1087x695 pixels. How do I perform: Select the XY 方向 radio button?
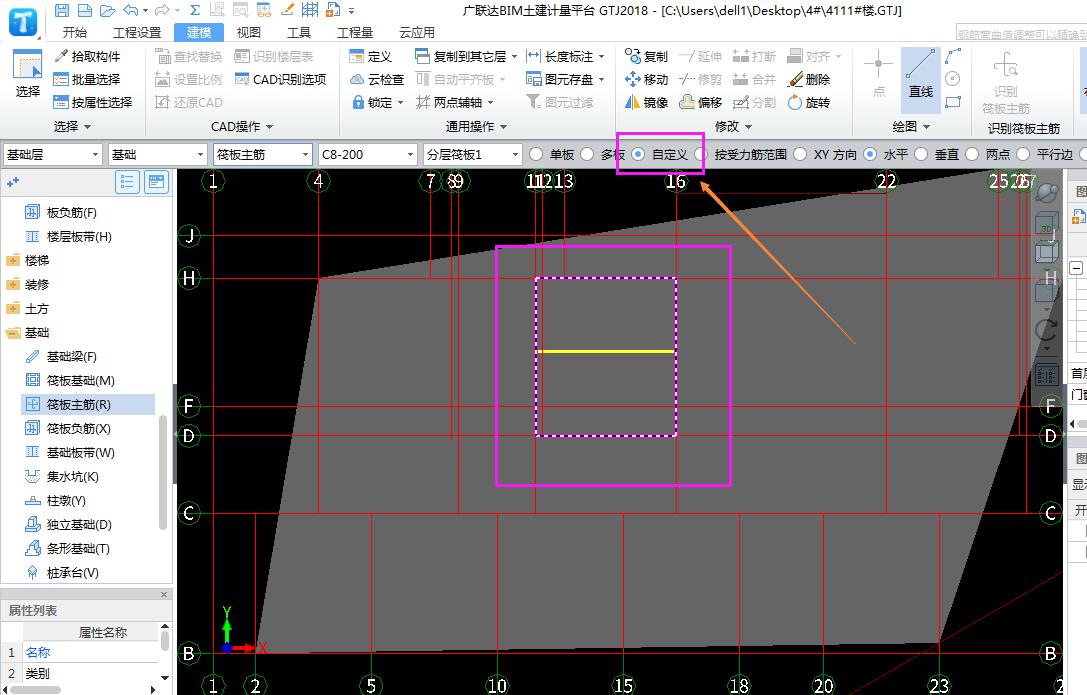(x=800, y=154)
